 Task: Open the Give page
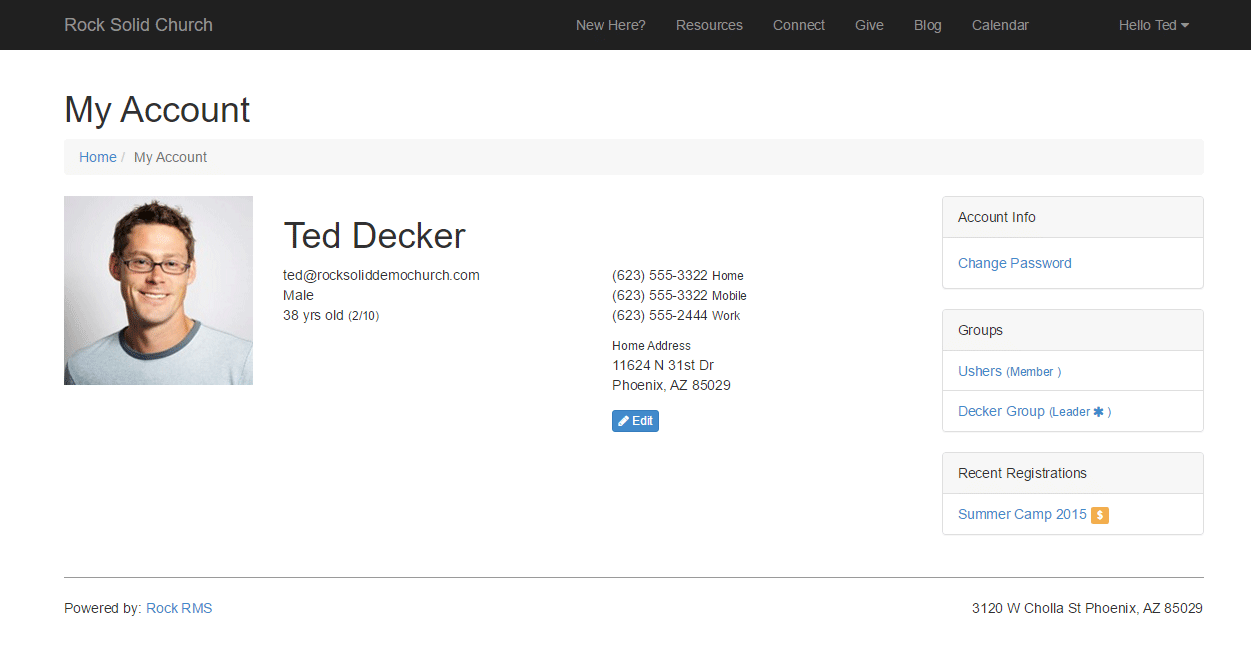(869, 25)
